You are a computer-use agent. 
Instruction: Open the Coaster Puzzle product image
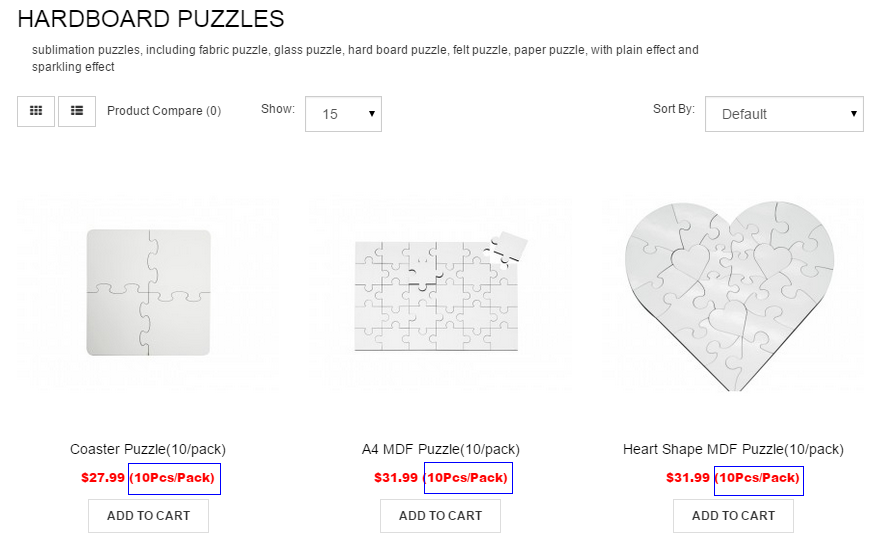[x=148, y=292]
